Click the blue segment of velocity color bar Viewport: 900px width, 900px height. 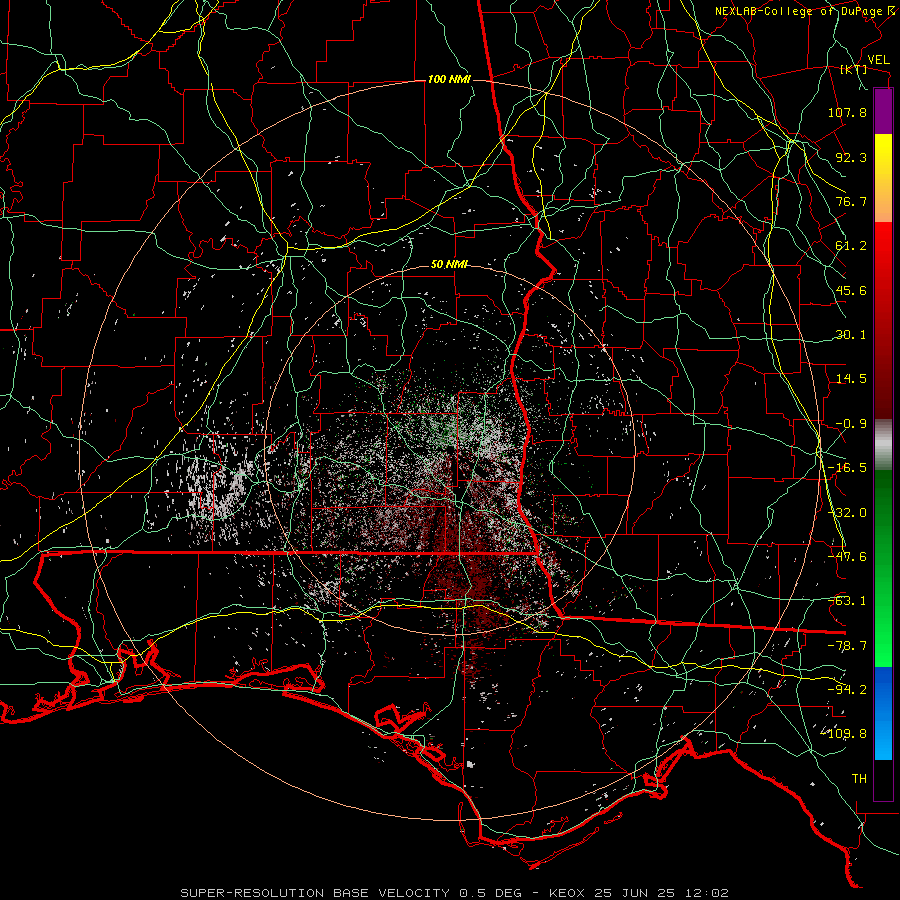pos(883,713)
